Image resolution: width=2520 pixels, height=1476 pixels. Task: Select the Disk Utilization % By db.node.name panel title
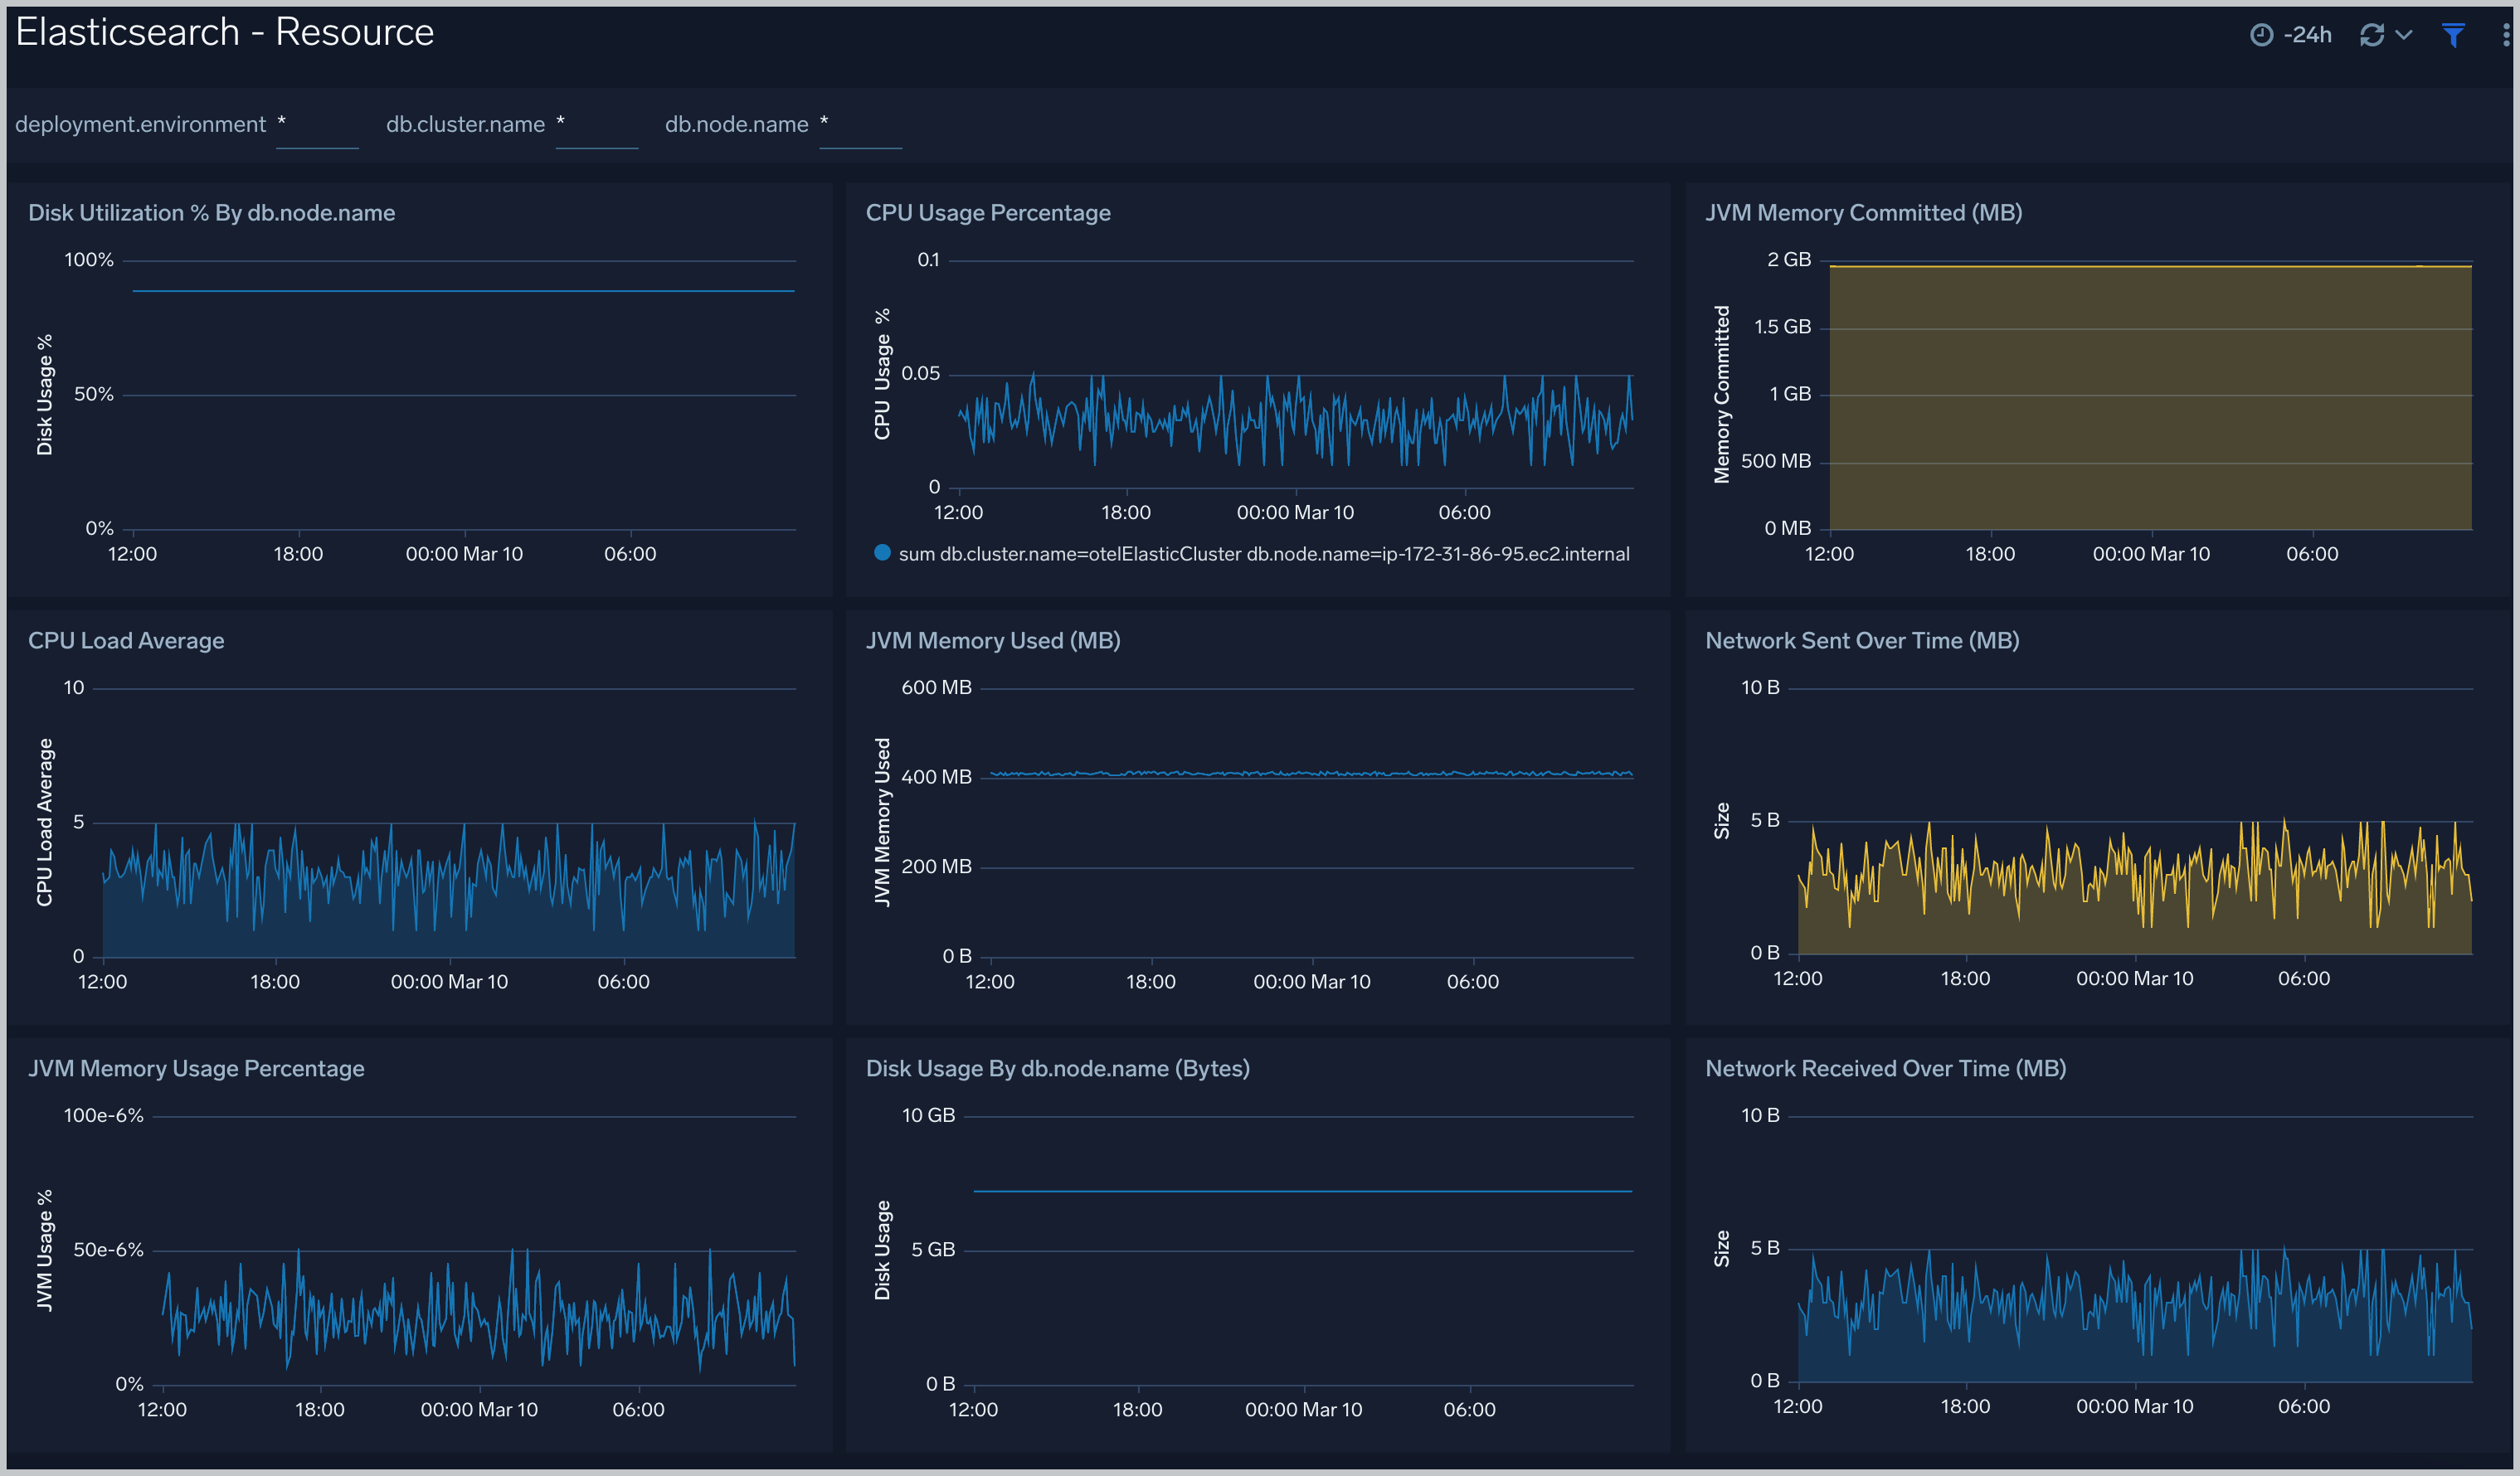[x=212, y=213]
